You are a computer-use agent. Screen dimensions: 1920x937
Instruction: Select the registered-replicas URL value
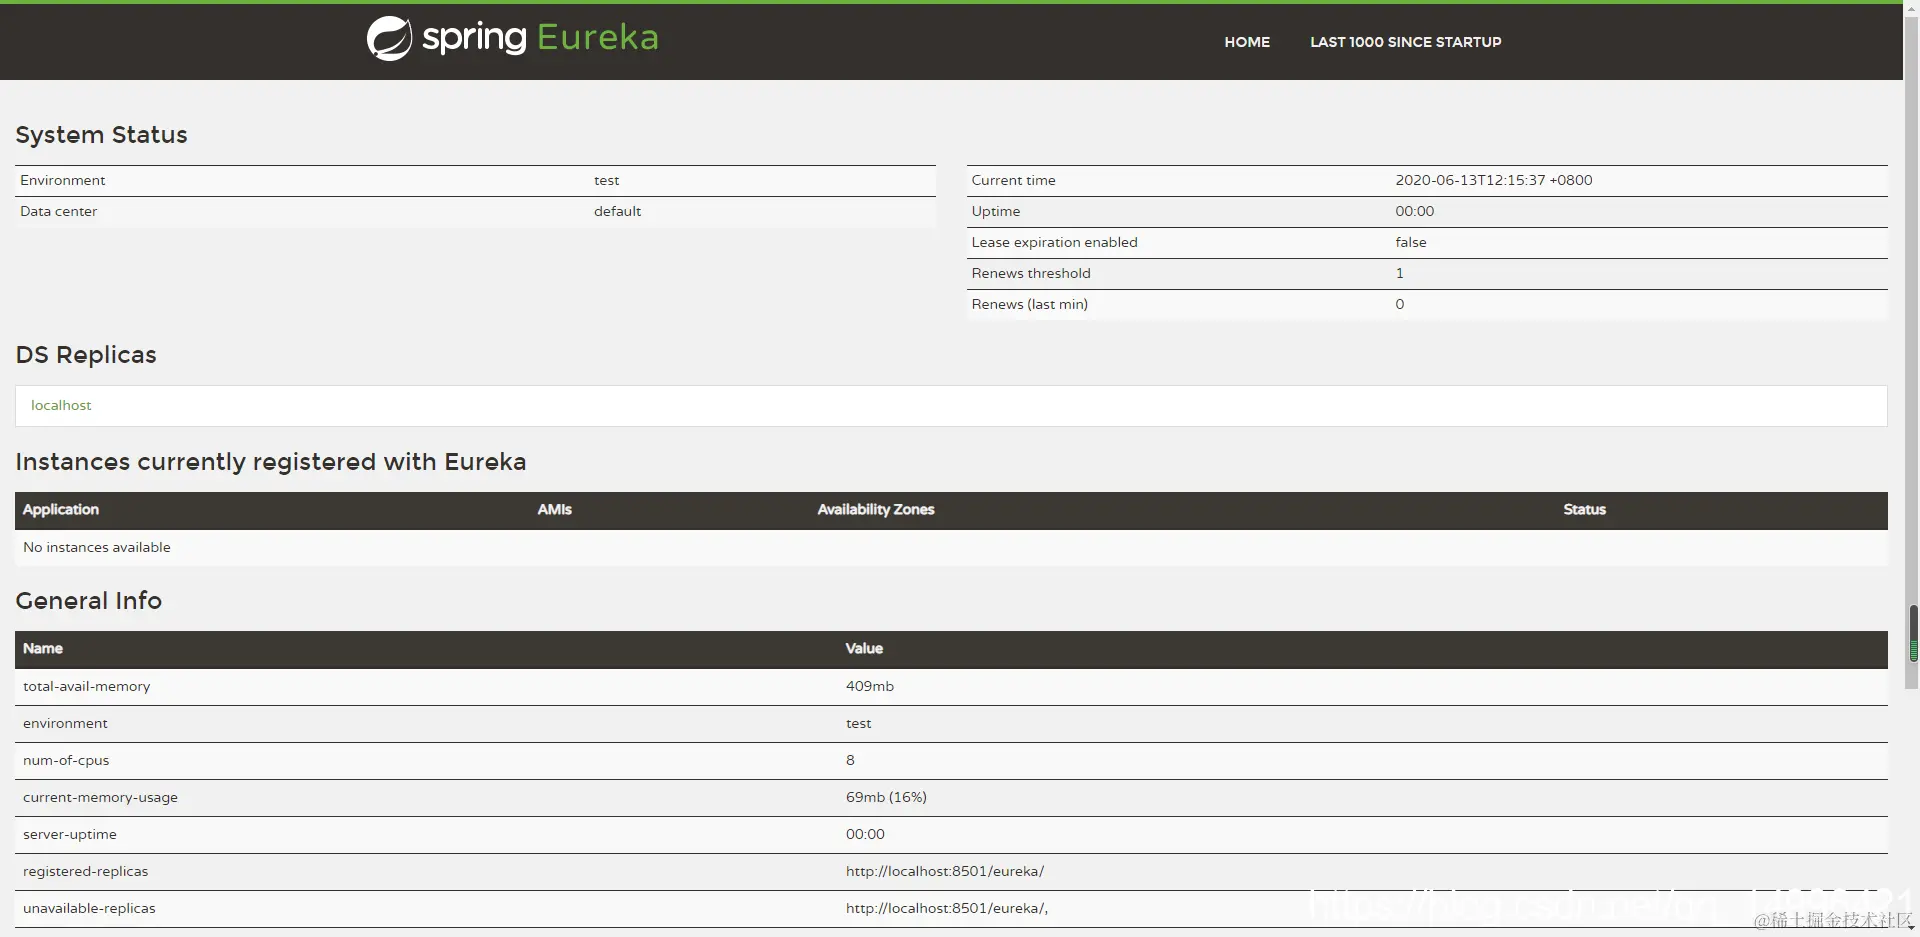pos(944,871)
